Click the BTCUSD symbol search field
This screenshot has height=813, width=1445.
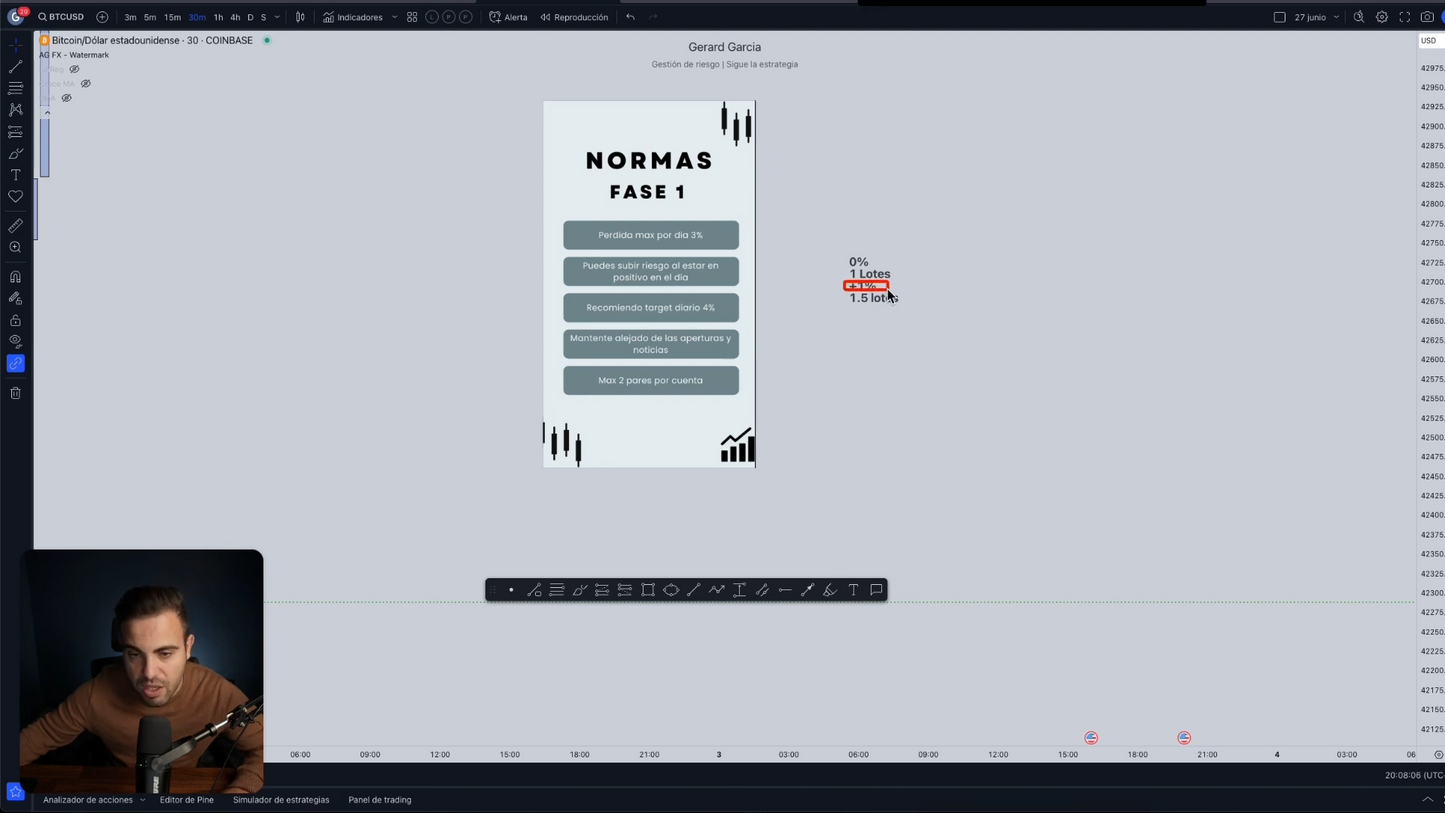pyautogui.click(x=61, y=17)
